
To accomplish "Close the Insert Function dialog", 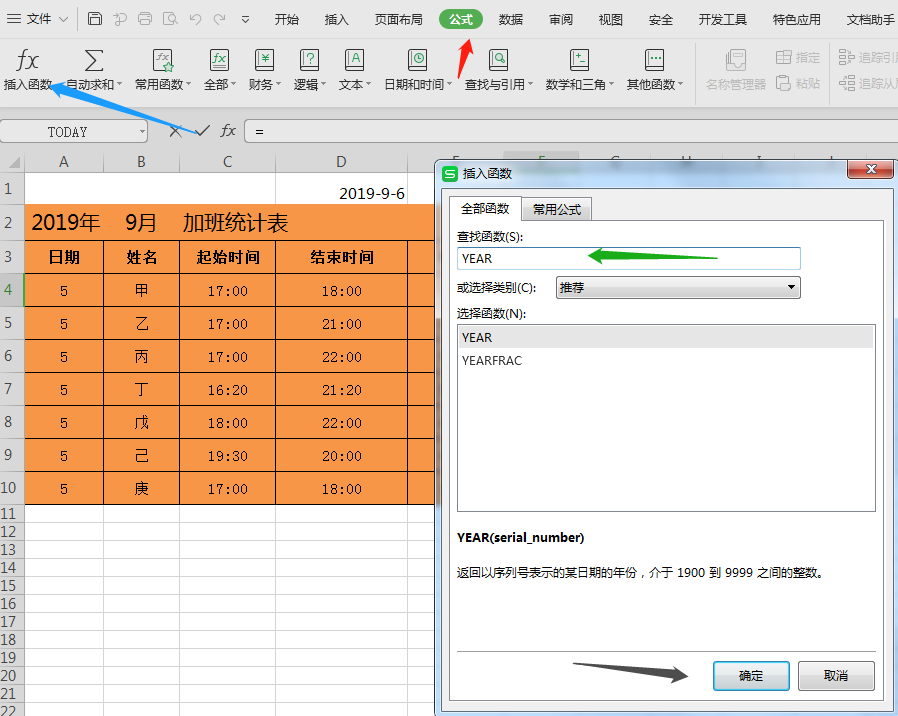I will point(871,169).
